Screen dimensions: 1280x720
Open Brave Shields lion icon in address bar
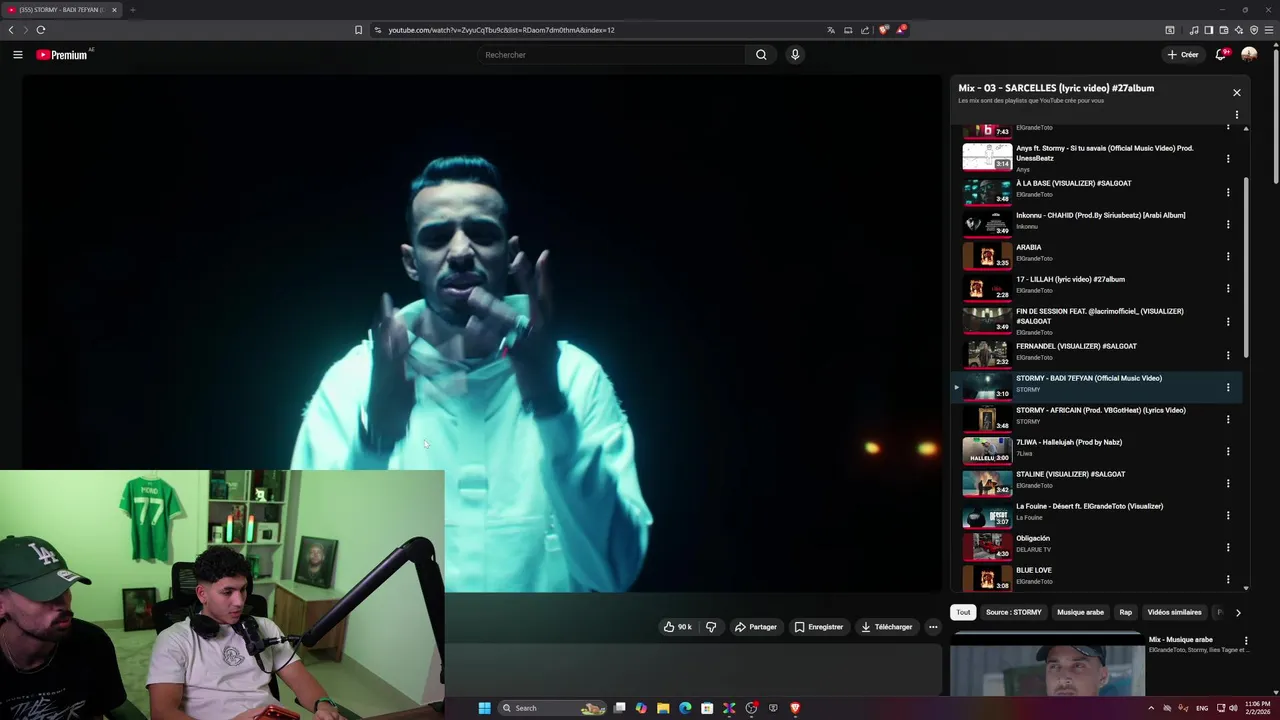[x=883, y=30]
